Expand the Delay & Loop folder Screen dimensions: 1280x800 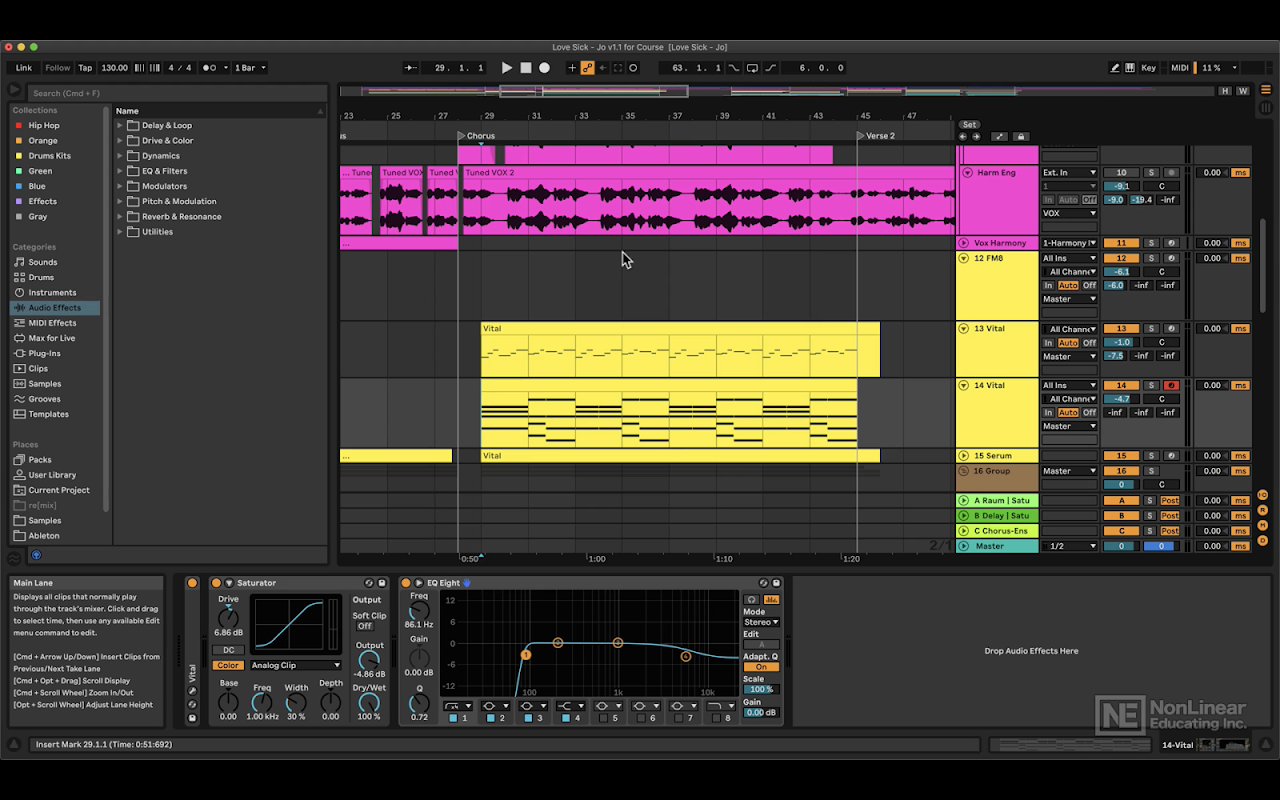click(x=120, y=126)
